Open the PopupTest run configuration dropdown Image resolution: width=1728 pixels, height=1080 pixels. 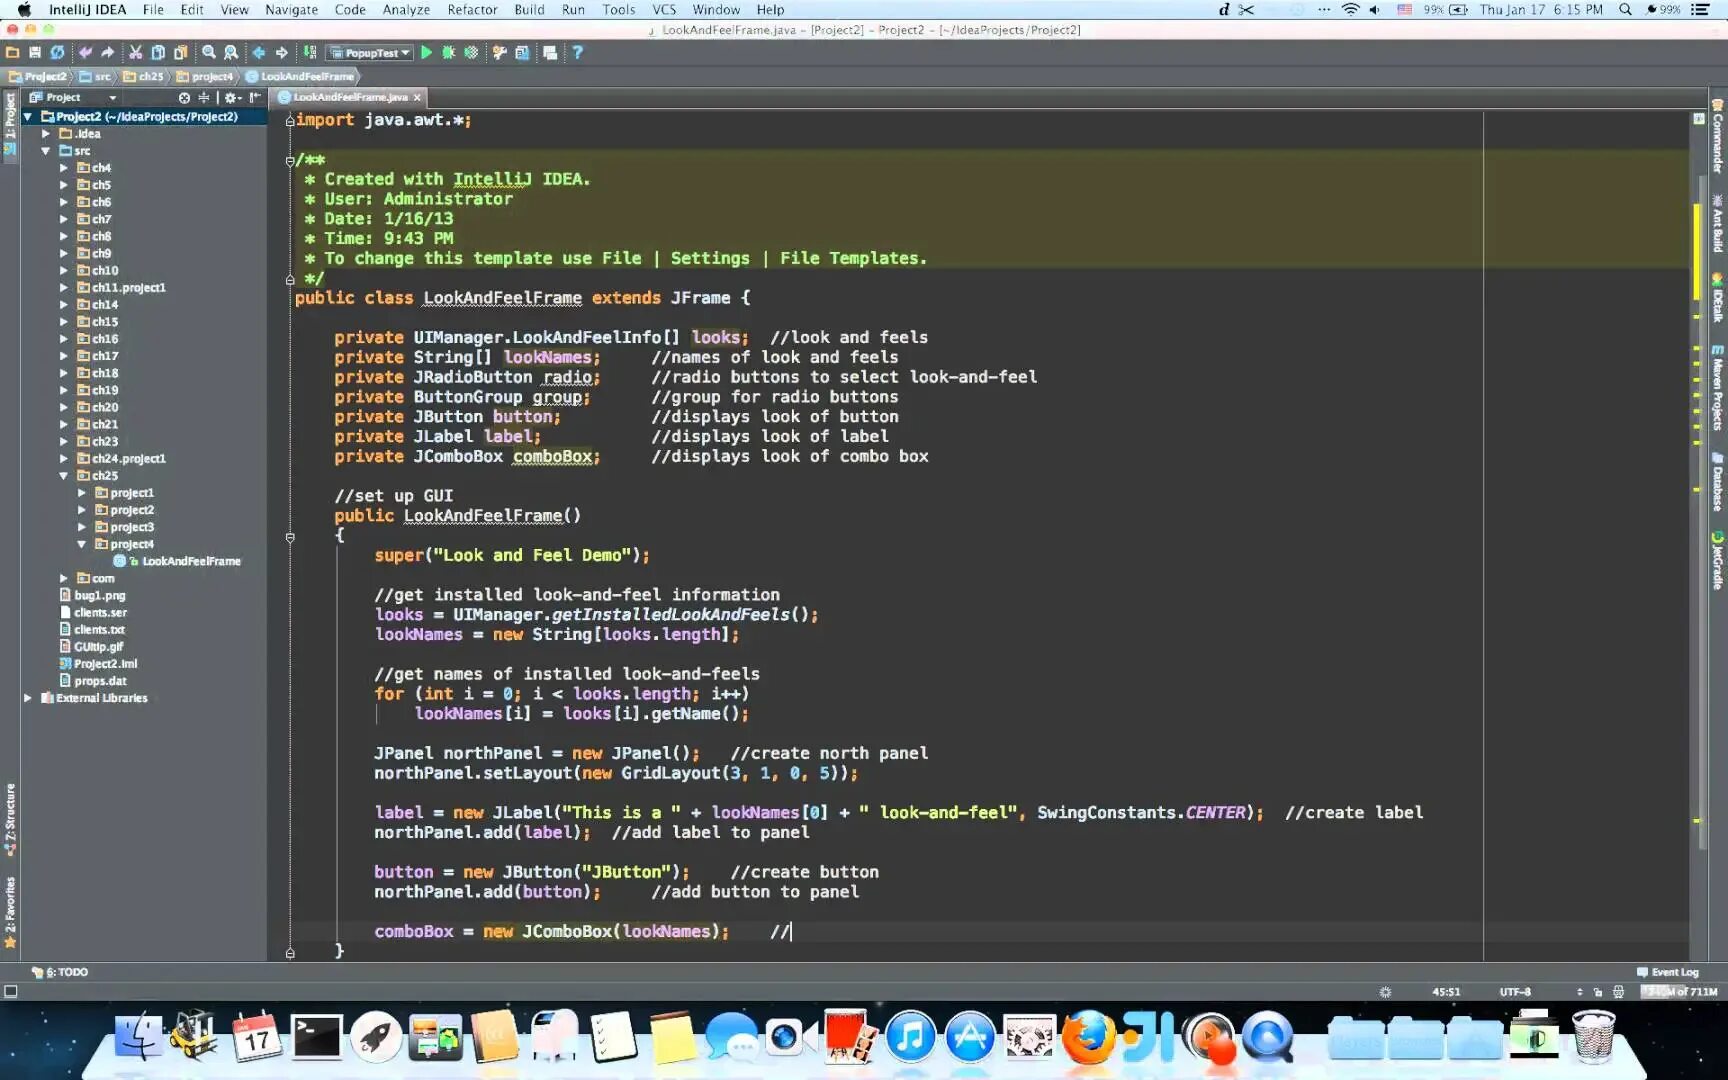pyautogui.click(x=371, y=53)
